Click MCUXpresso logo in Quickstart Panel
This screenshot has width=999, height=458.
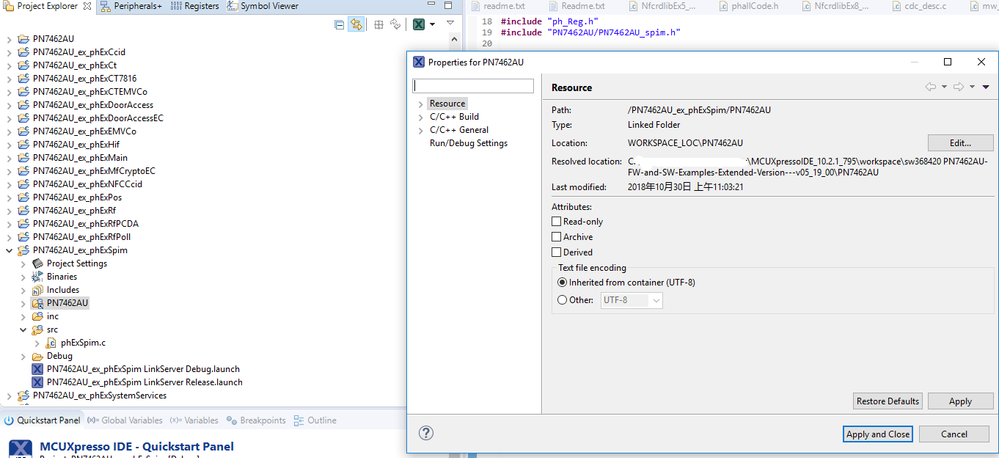pyautogui.click(x=21, y=448)
